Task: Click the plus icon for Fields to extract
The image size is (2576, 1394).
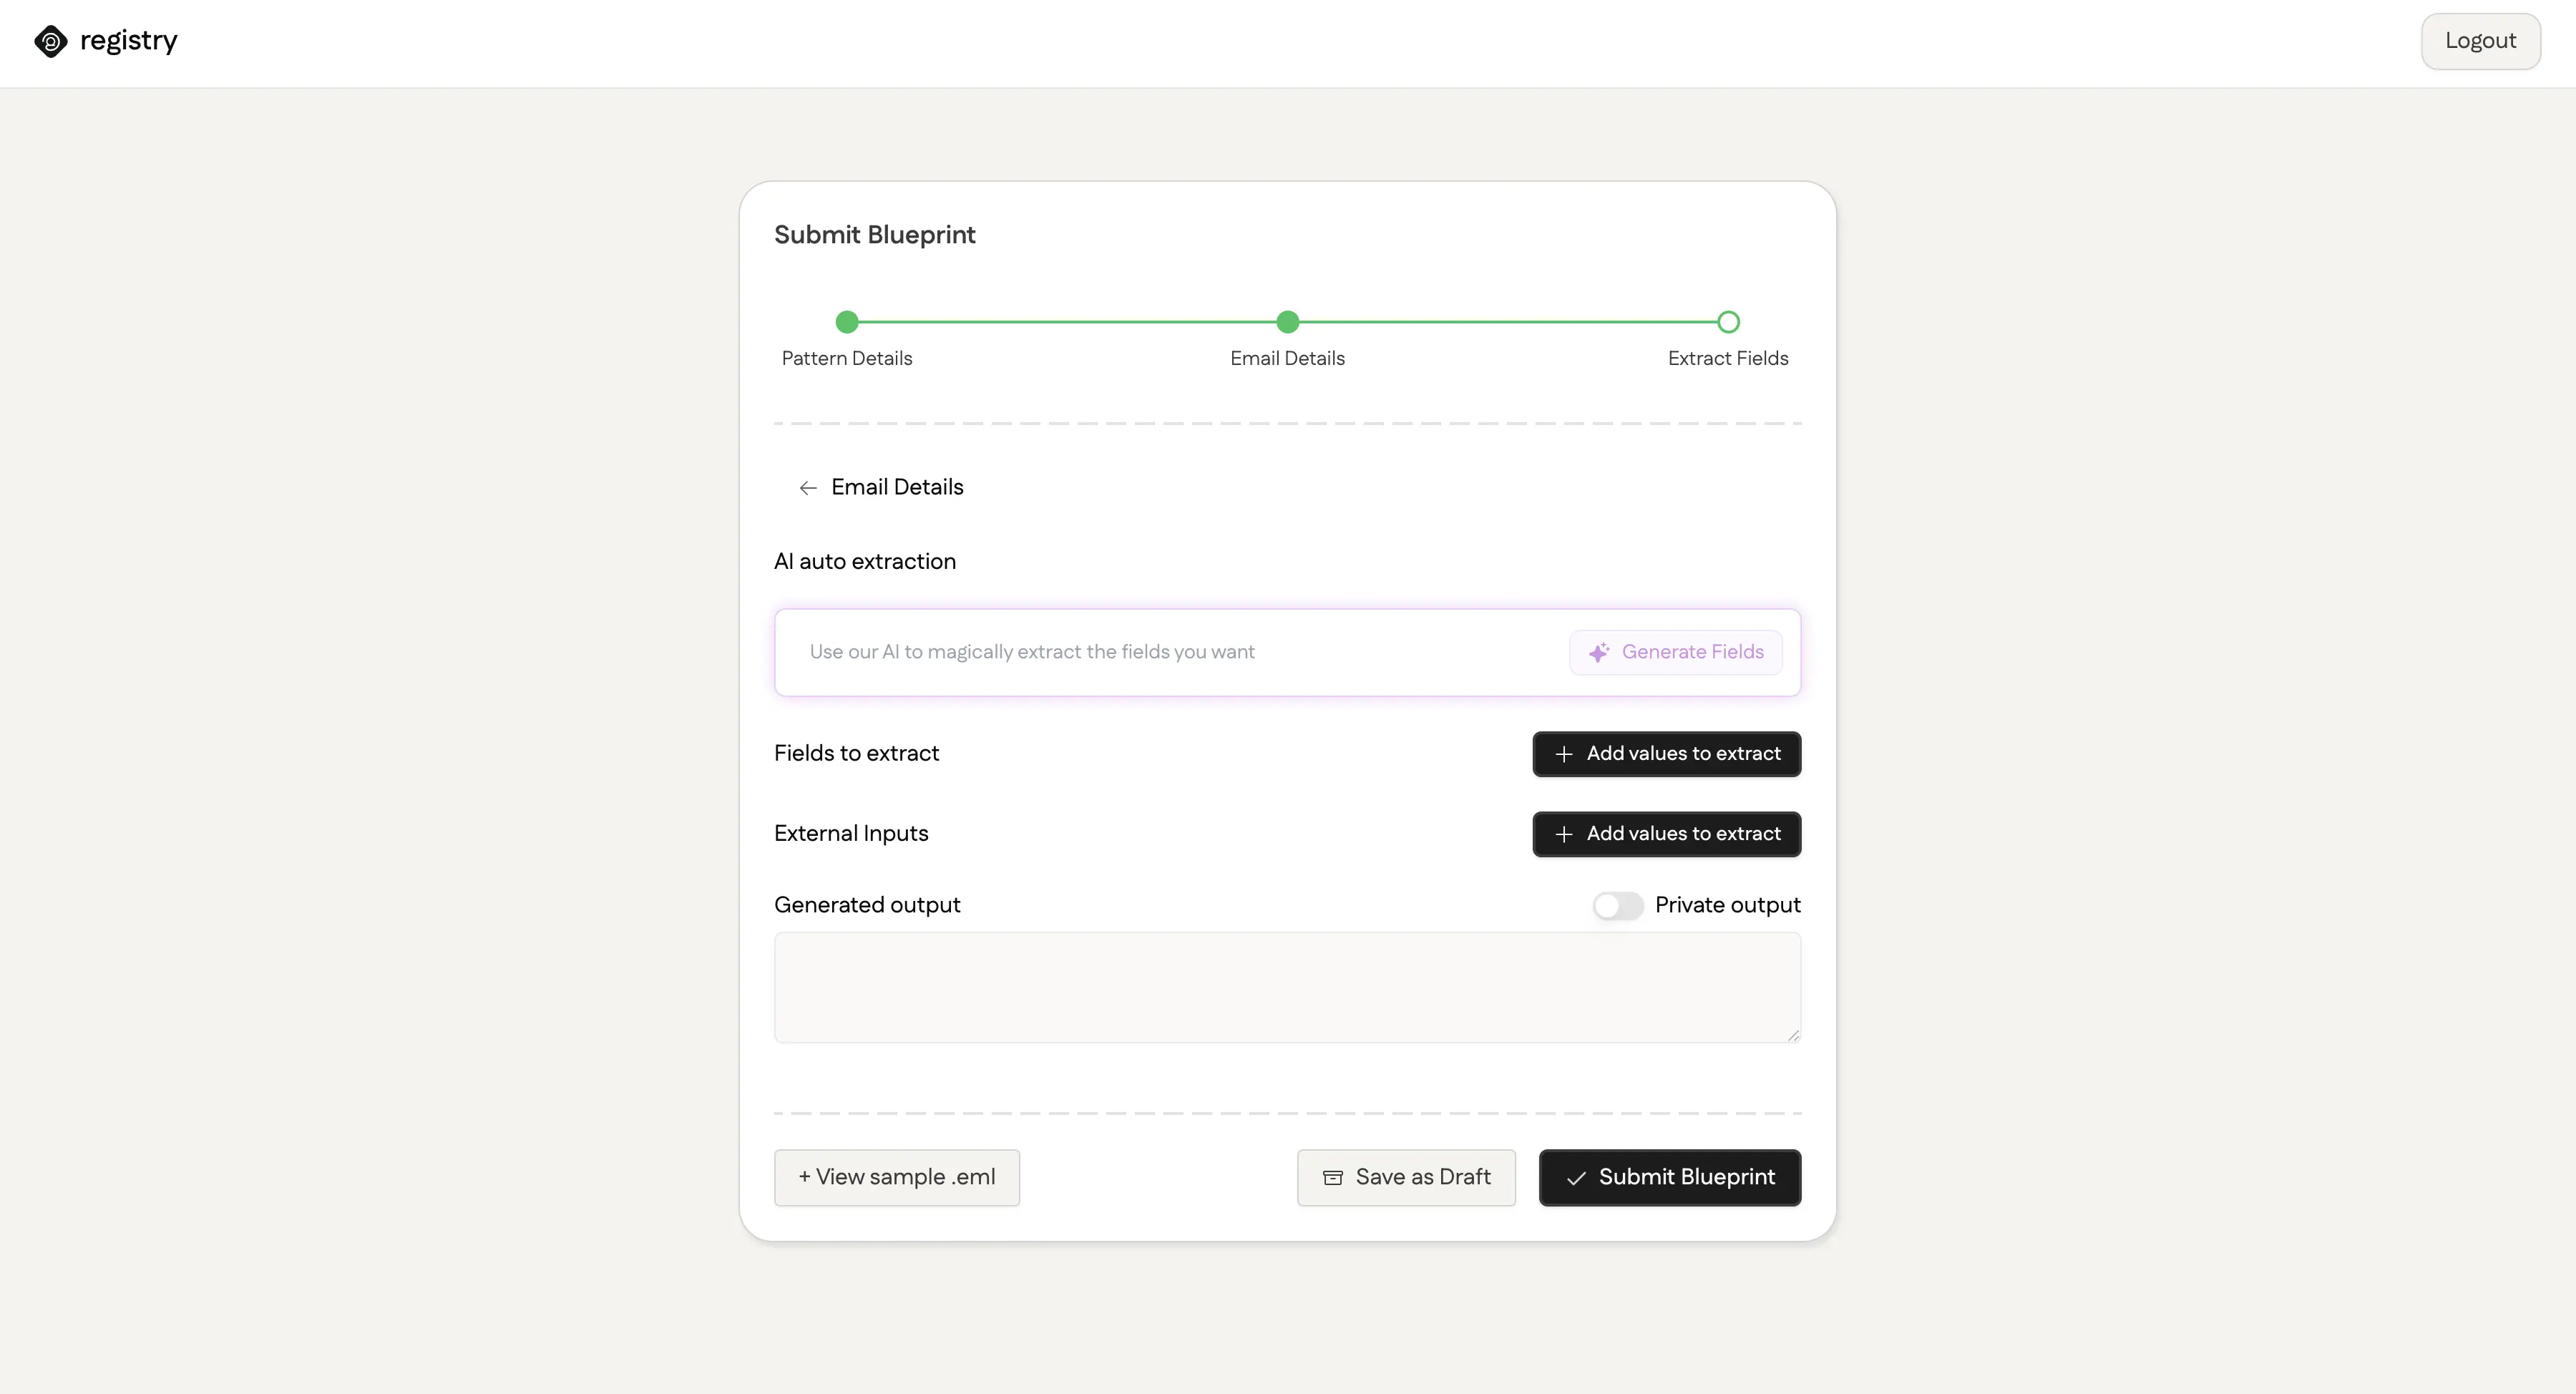Action: (1563, 754)
